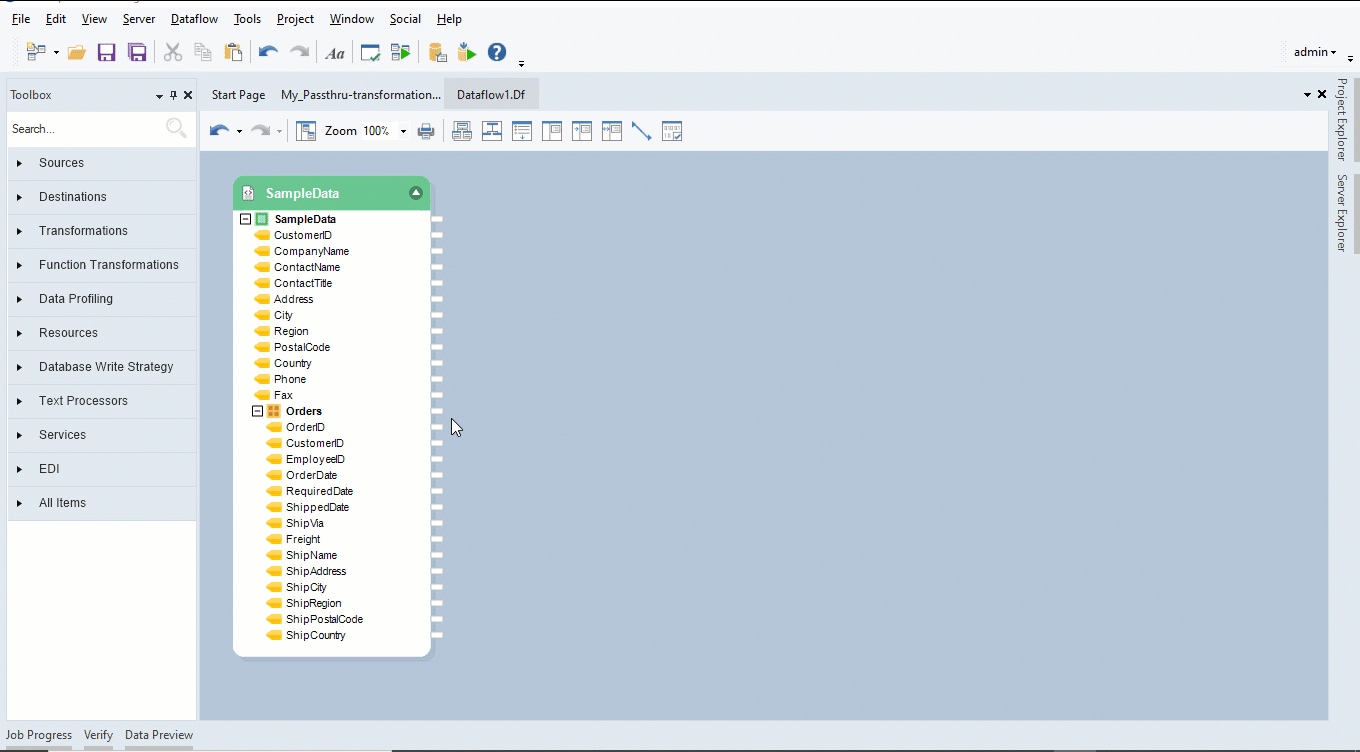The width and height of the screenshot is (1360, 752).
Task: Click the blue Help question mark icon
Action: (x=497, y=53)
